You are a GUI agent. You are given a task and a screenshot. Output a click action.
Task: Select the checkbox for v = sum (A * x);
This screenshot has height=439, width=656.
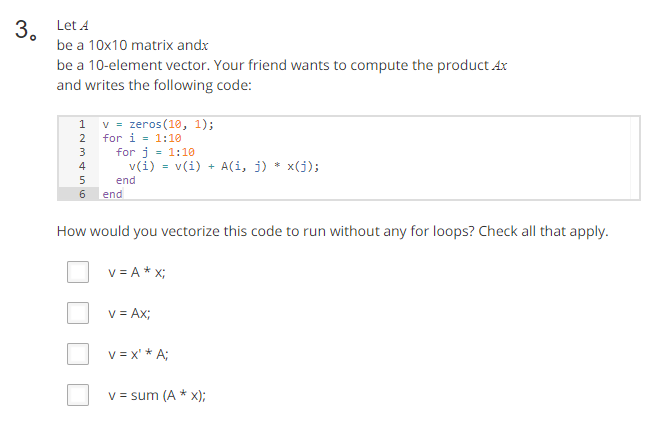click(x=78, y=395)
